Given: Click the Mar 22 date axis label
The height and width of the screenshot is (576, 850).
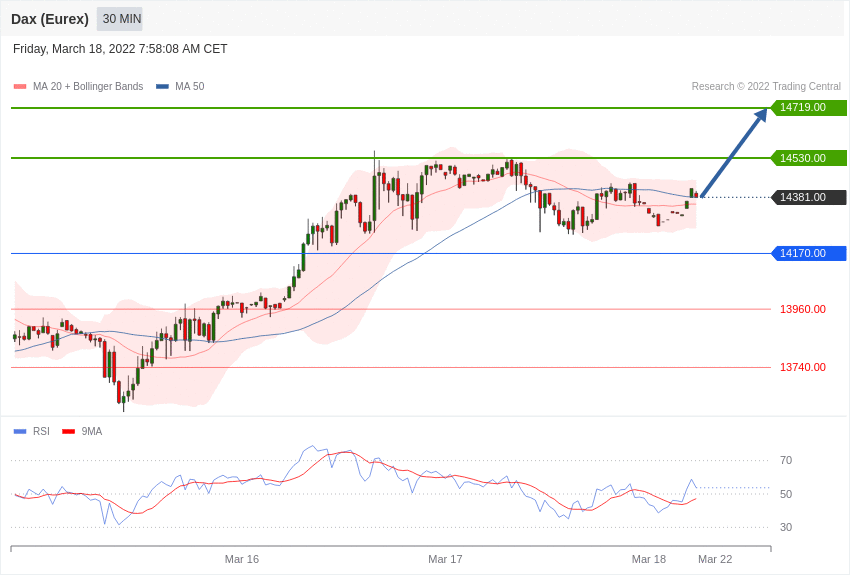Looking at the screenshot, I should [715, 559].
